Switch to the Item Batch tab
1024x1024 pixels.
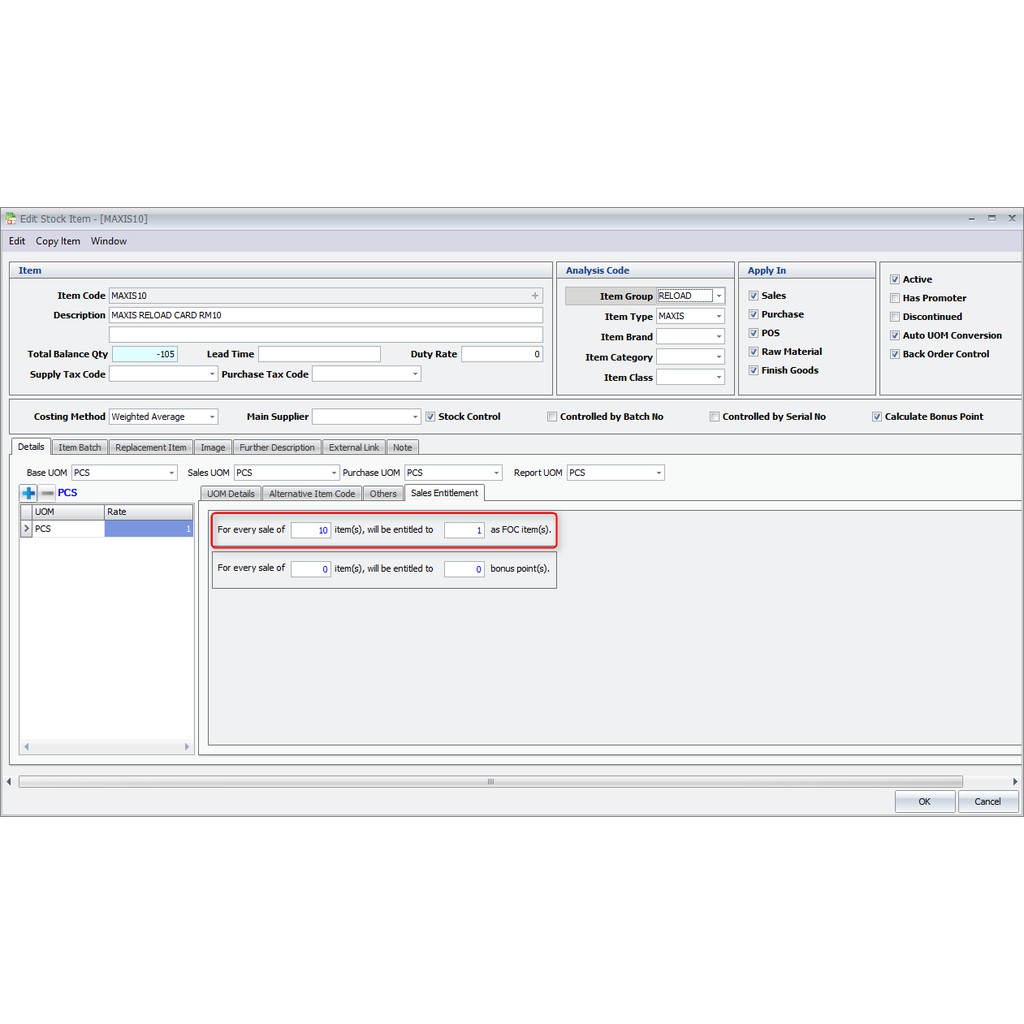(79, 448)
